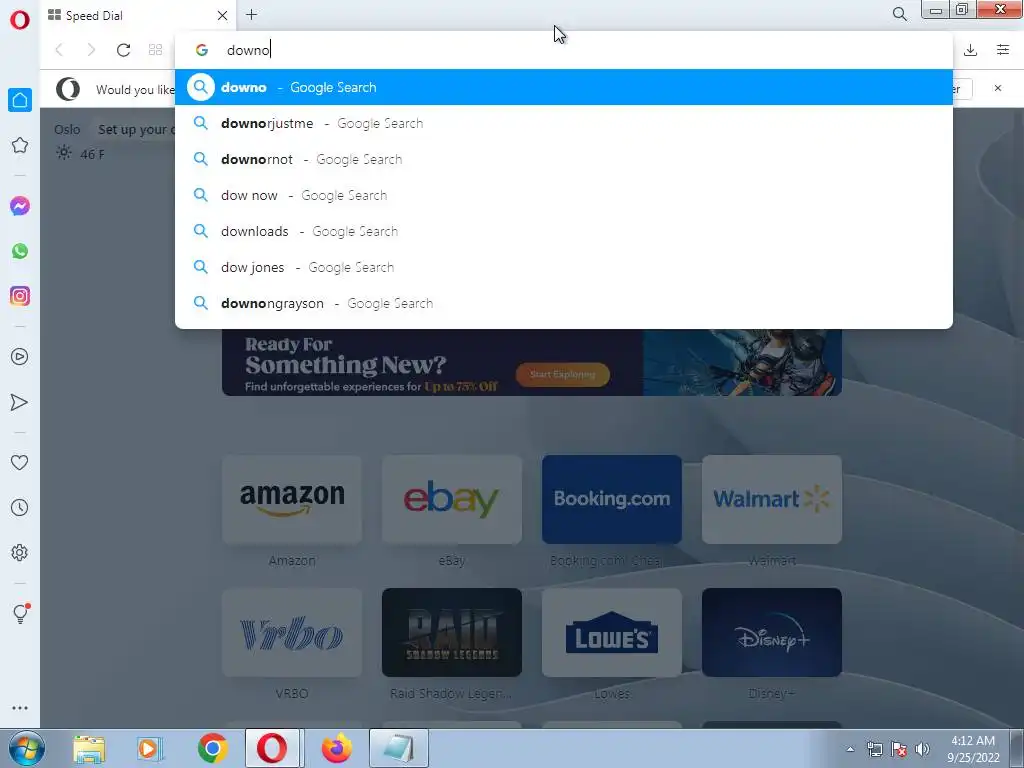Dismiss the Opera notification bar
The image size is (1024, 768).
[x=997, y=88]
